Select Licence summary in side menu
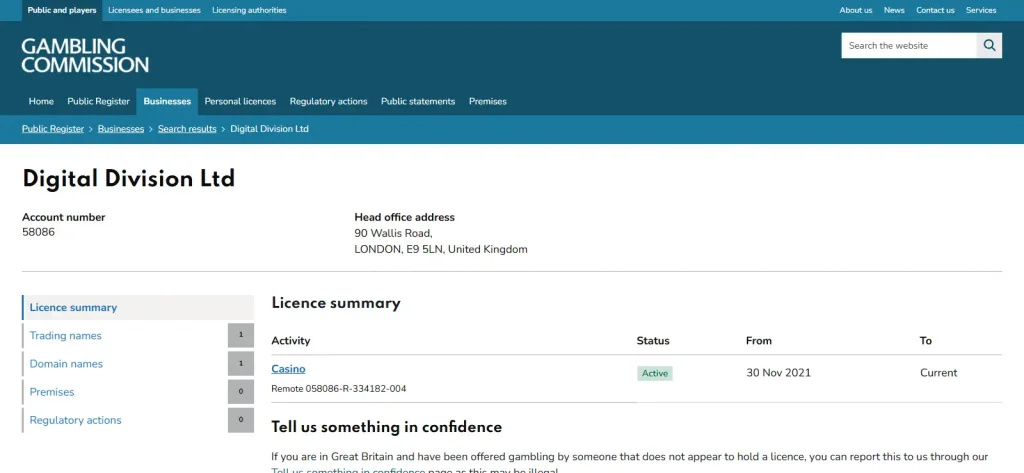This screenshot has width=1024, height=473. point(138,308)
